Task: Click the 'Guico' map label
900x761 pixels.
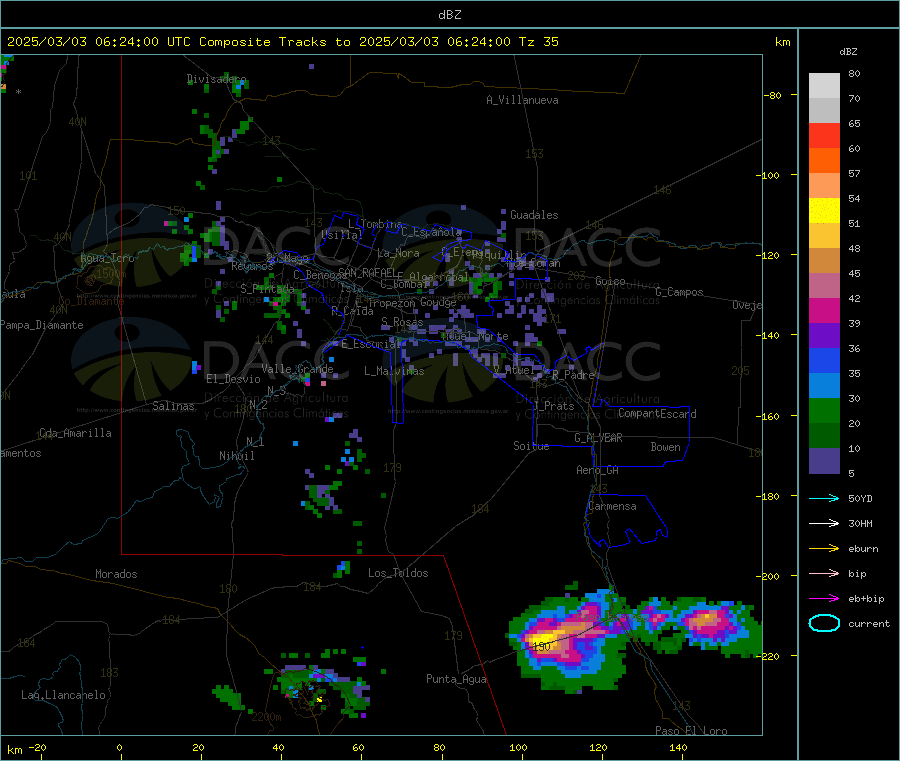Action: pyautogui.click(x=610, y=281)
